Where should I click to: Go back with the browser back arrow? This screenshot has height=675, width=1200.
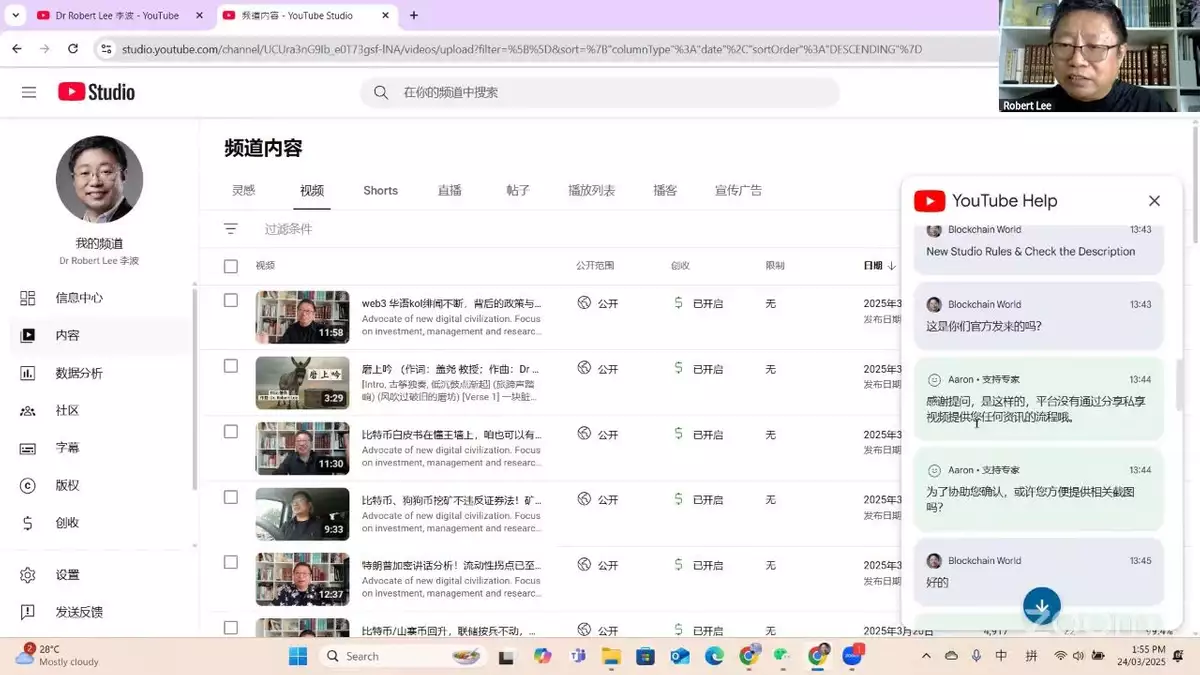pos(17,48)
